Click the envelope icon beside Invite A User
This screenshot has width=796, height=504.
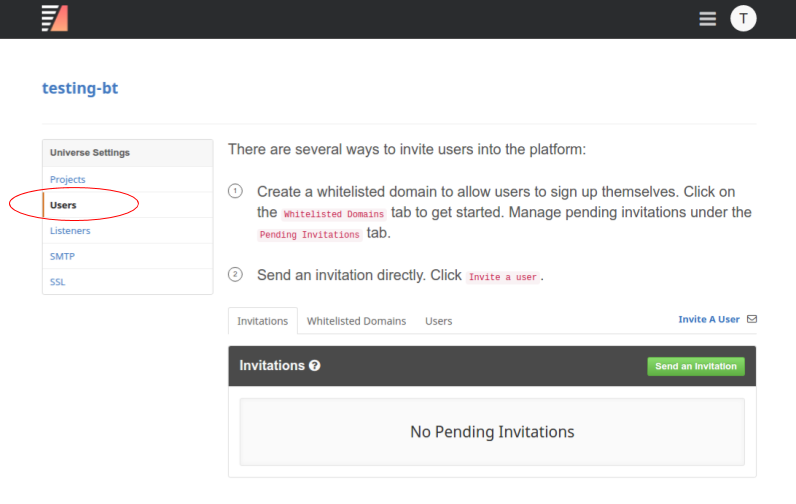tap(752, 320)
